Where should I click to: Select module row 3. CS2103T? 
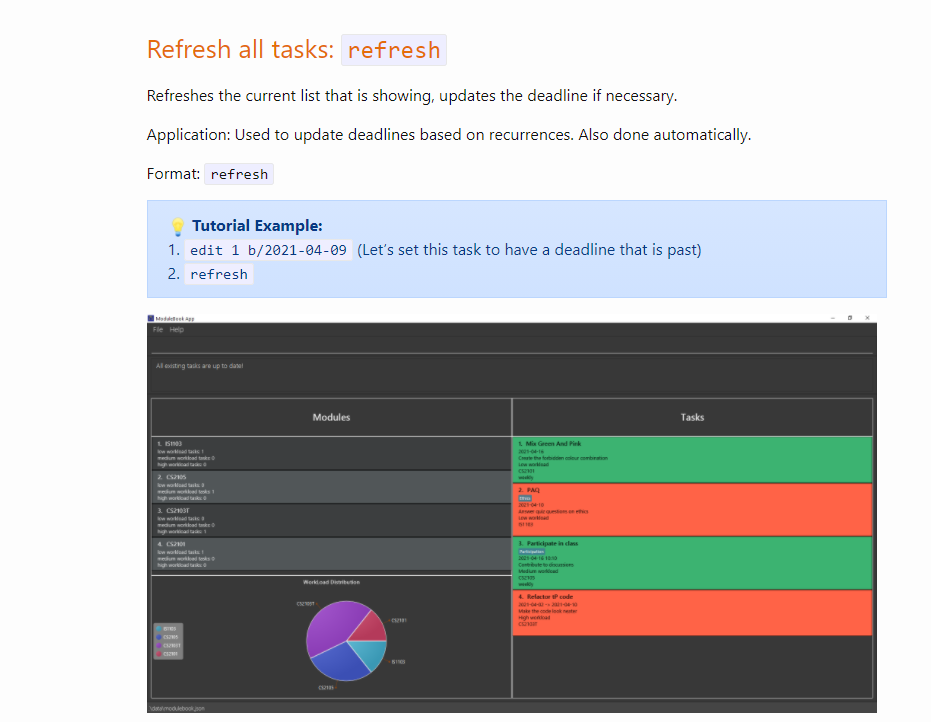click(x=331, y=521)
